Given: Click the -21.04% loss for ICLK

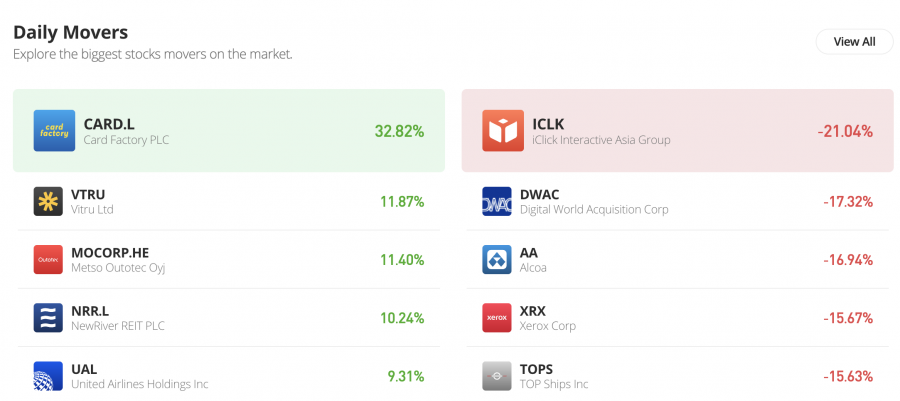Looking at the screenshot, I should [x=844, y=131].
